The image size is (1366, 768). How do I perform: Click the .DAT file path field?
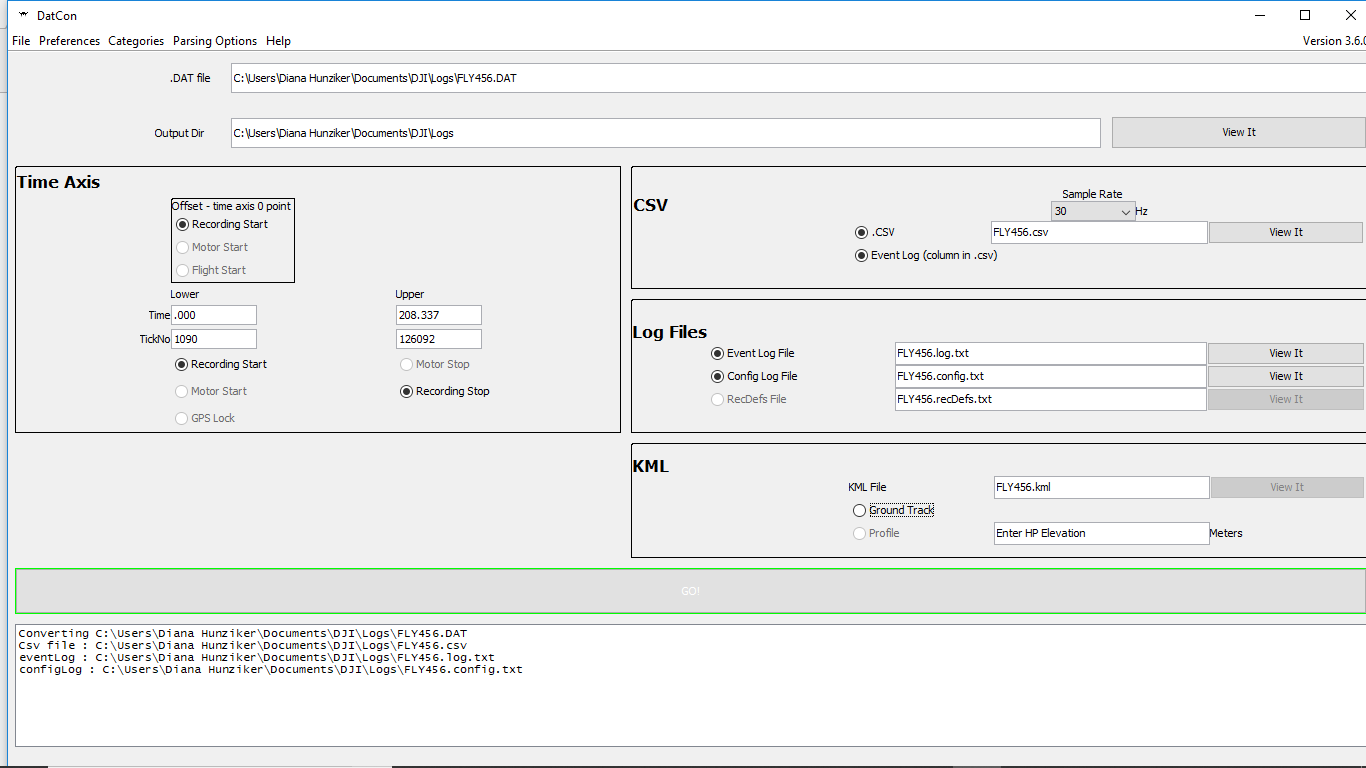click(x=798, y=78)
